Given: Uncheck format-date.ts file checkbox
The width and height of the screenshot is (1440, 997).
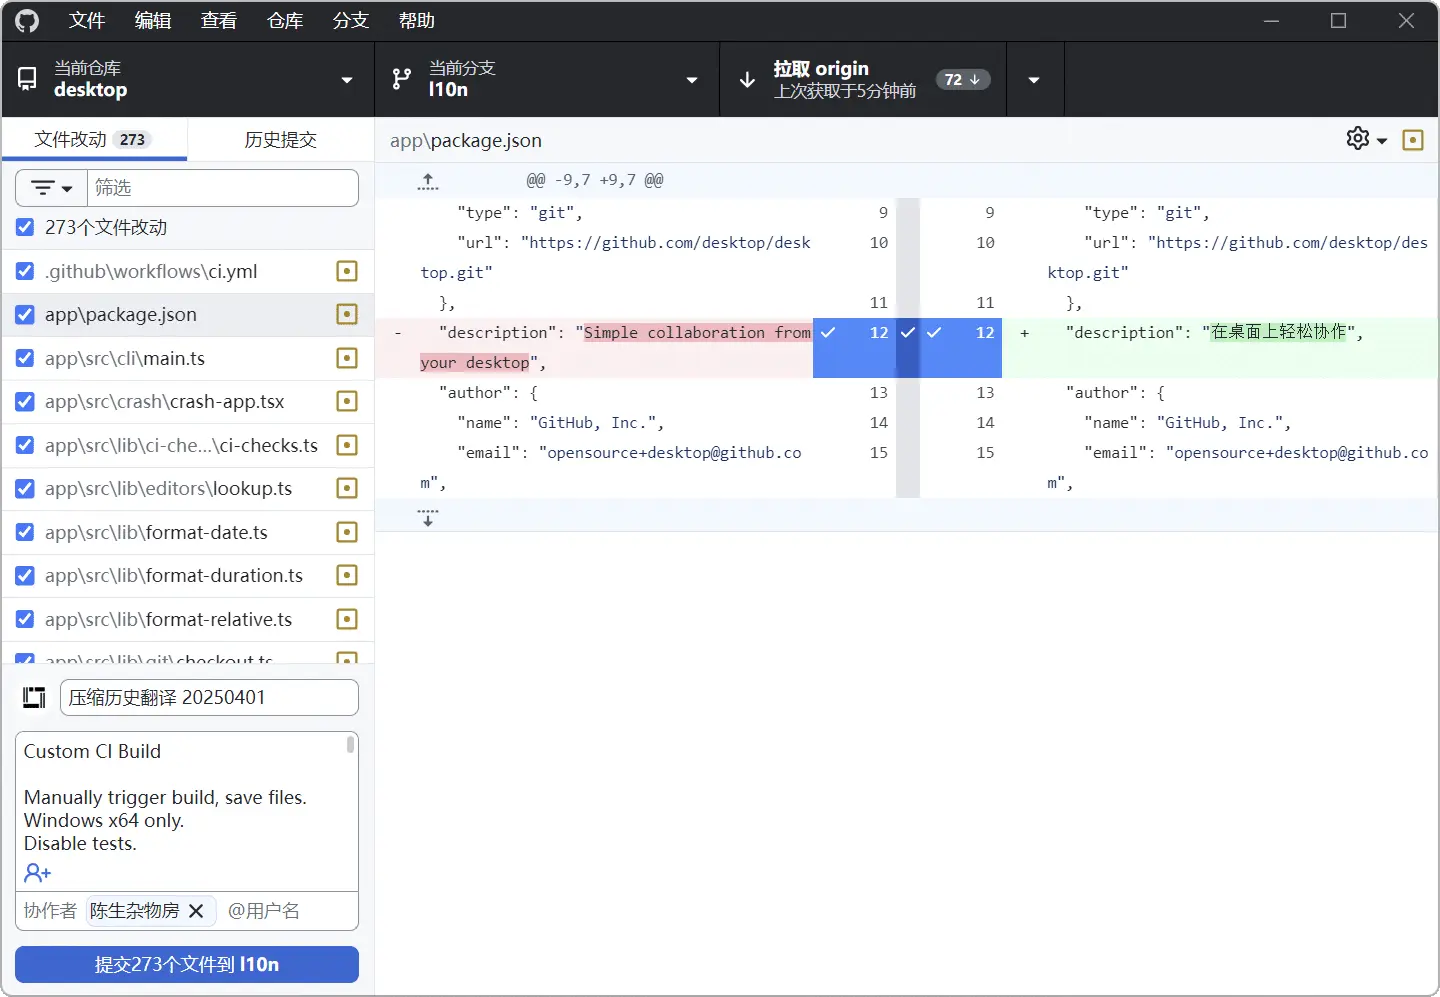Looking at the screenshot, I should tap(25, 532).
